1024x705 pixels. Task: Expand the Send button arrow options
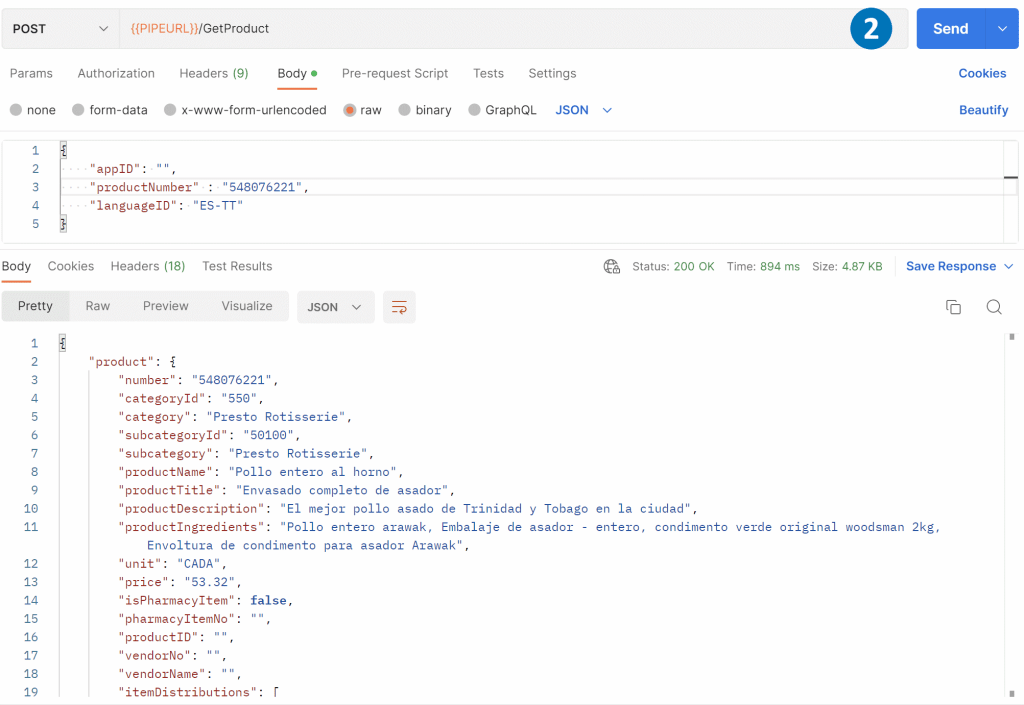click(x=1002, y=29)
